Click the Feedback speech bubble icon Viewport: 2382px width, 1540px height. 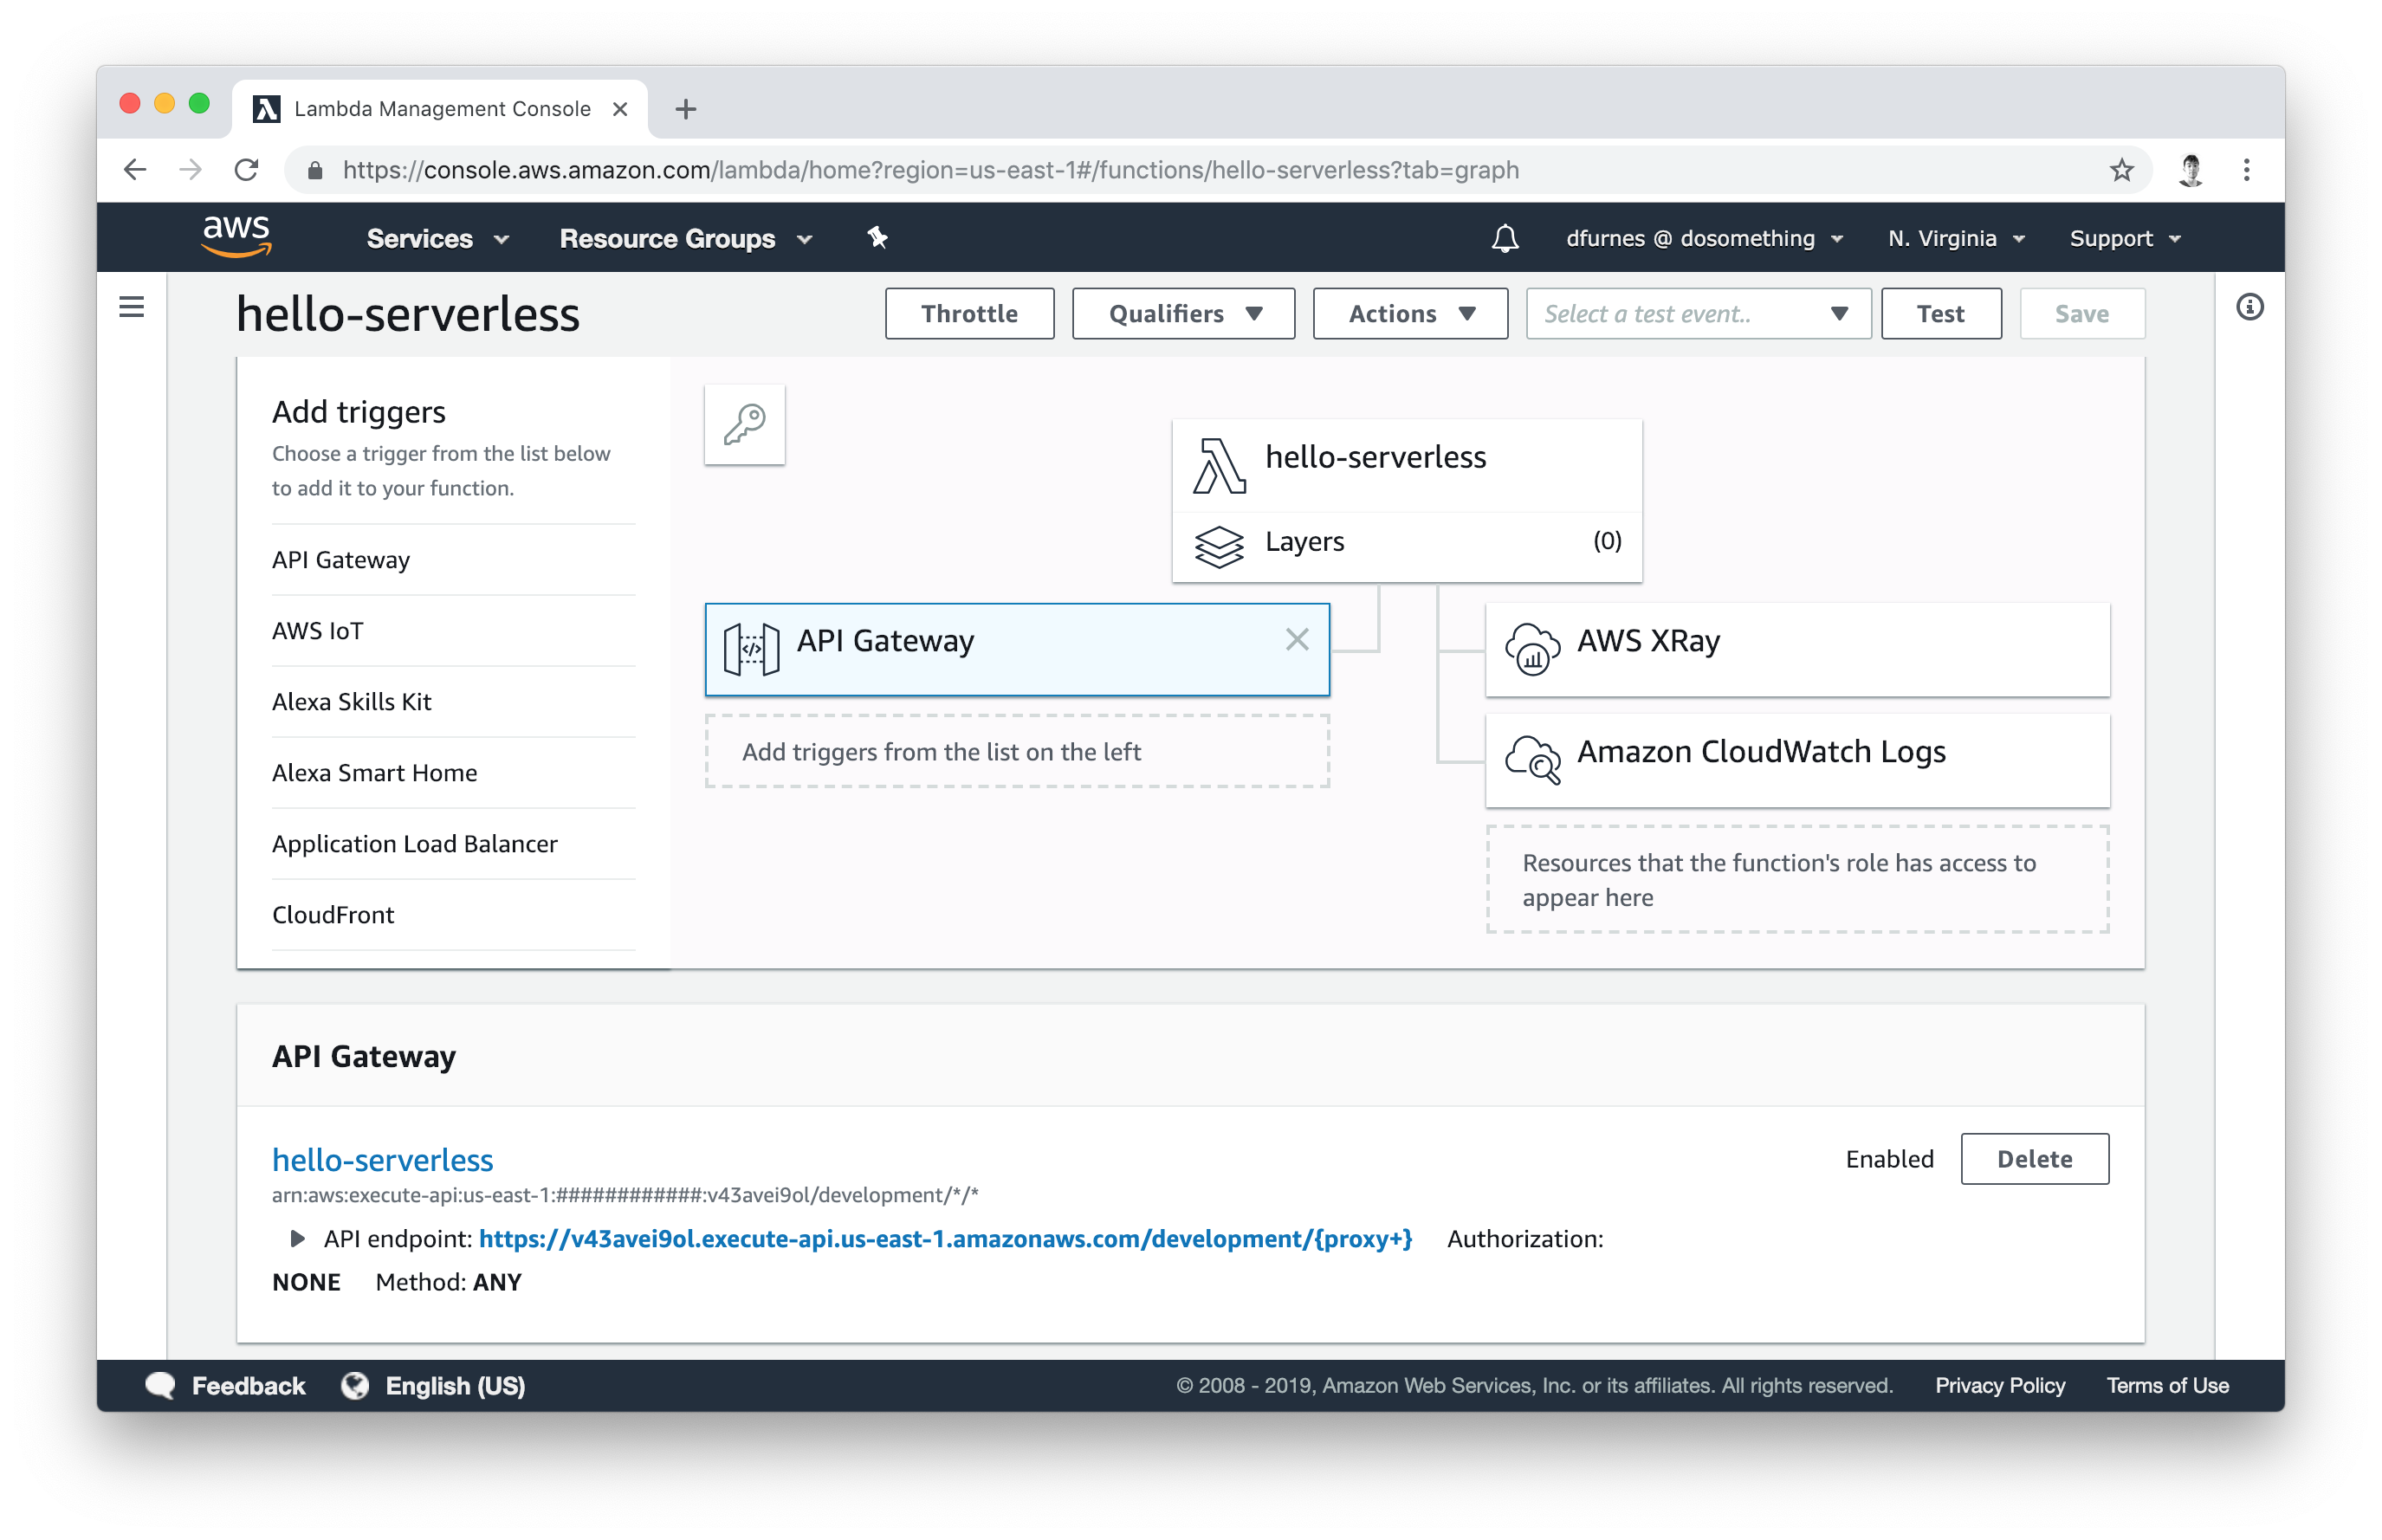pyautogui.click(x=162, y=1385)
